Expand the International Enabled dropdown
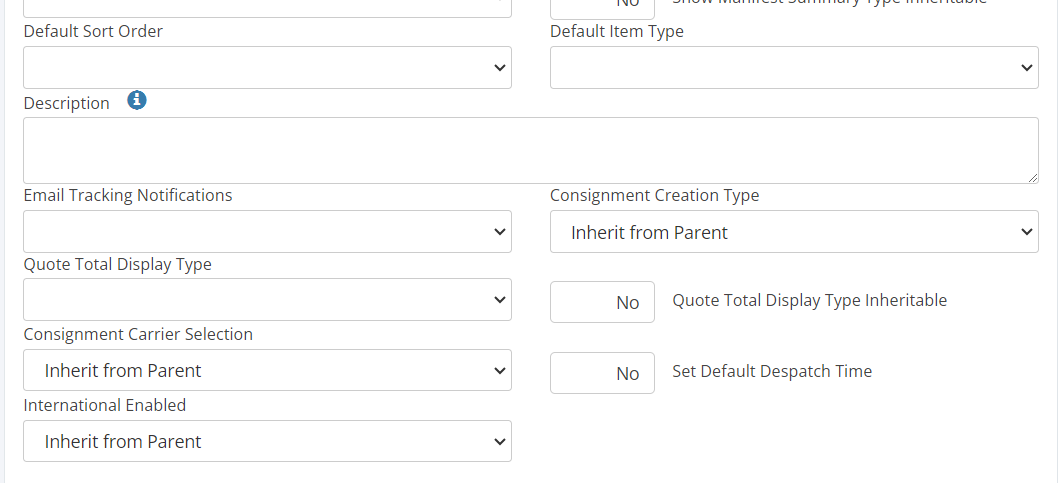The height and width of the screenshot is (483, 1059). click(x=267, y=441)
